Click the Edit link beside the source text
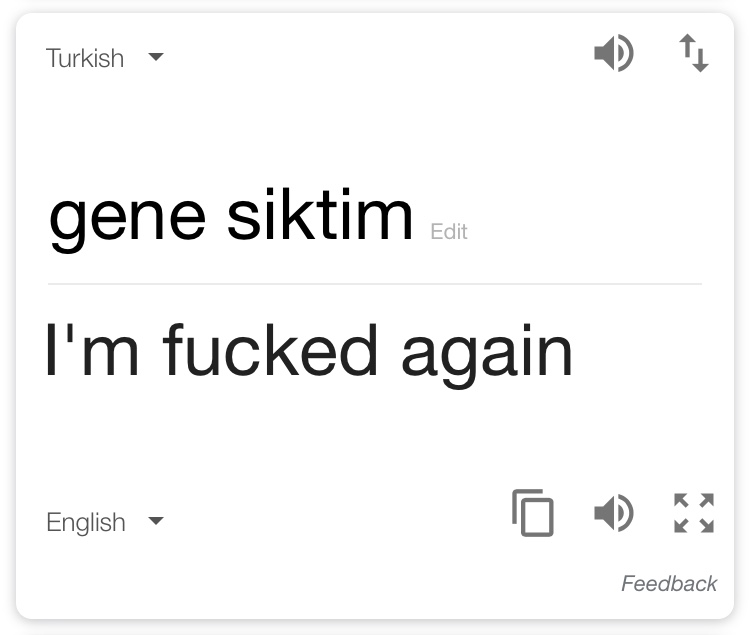Viewport: 750px width, 635px height. [x=449, y=232]
